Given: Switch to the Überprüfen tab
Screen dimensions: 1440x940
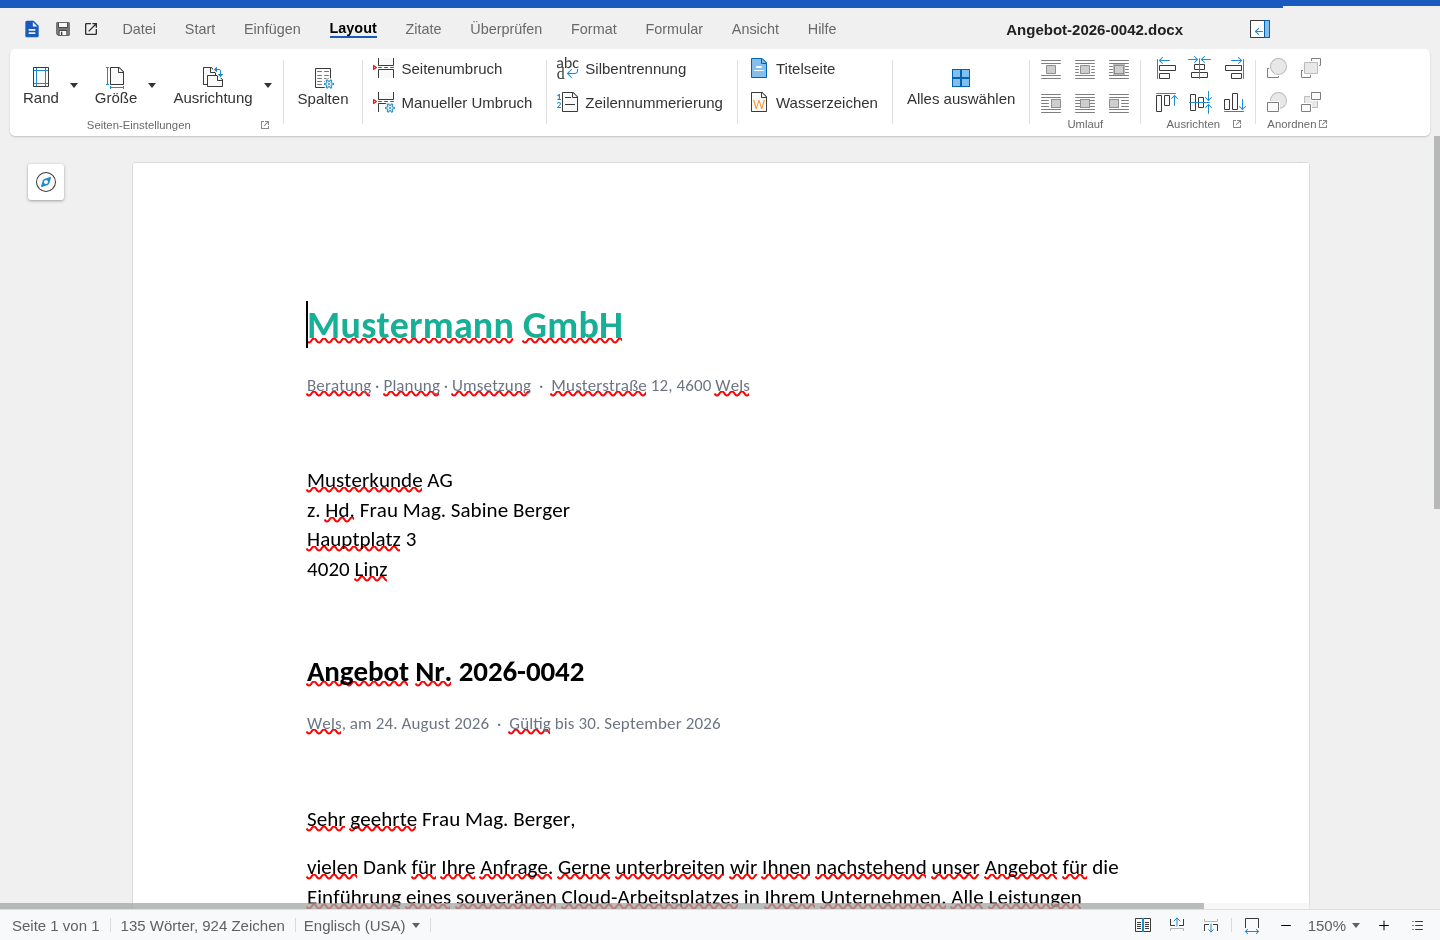Looking at the screenshot, I should (506, 29).
